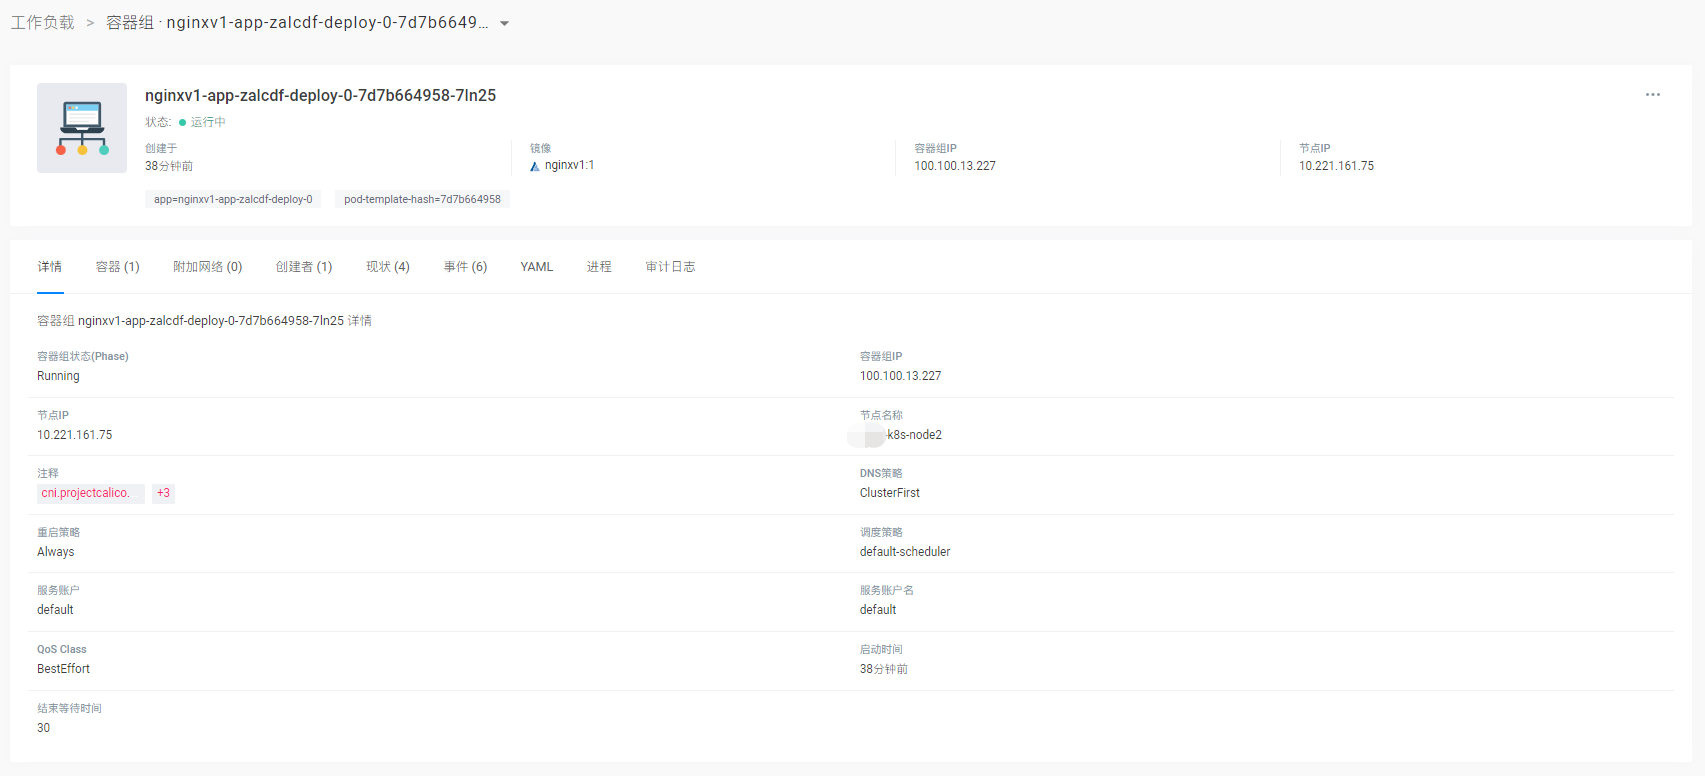Click the green running status indicator
The image size is (1705, 776).
click(x=183, y=123)
